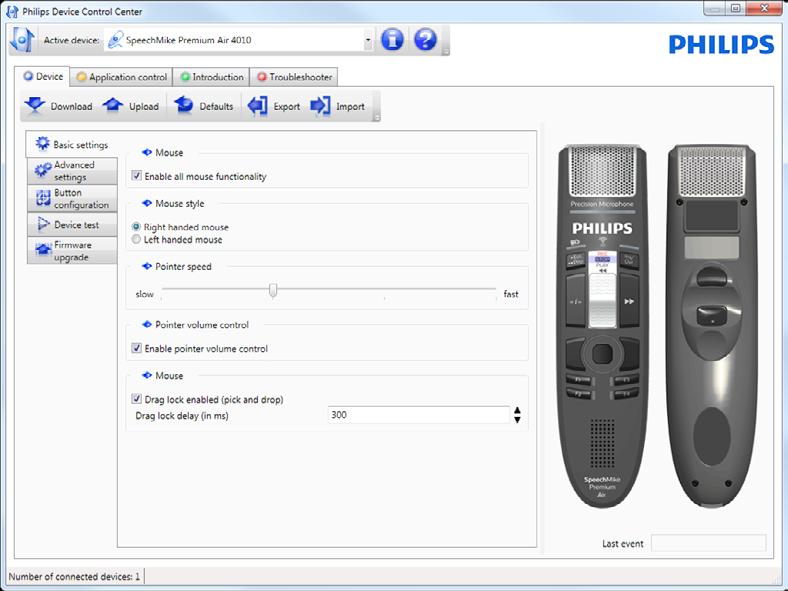Click the device refresh icon beside Active device
788x591 pixels.
coord(22,40)
